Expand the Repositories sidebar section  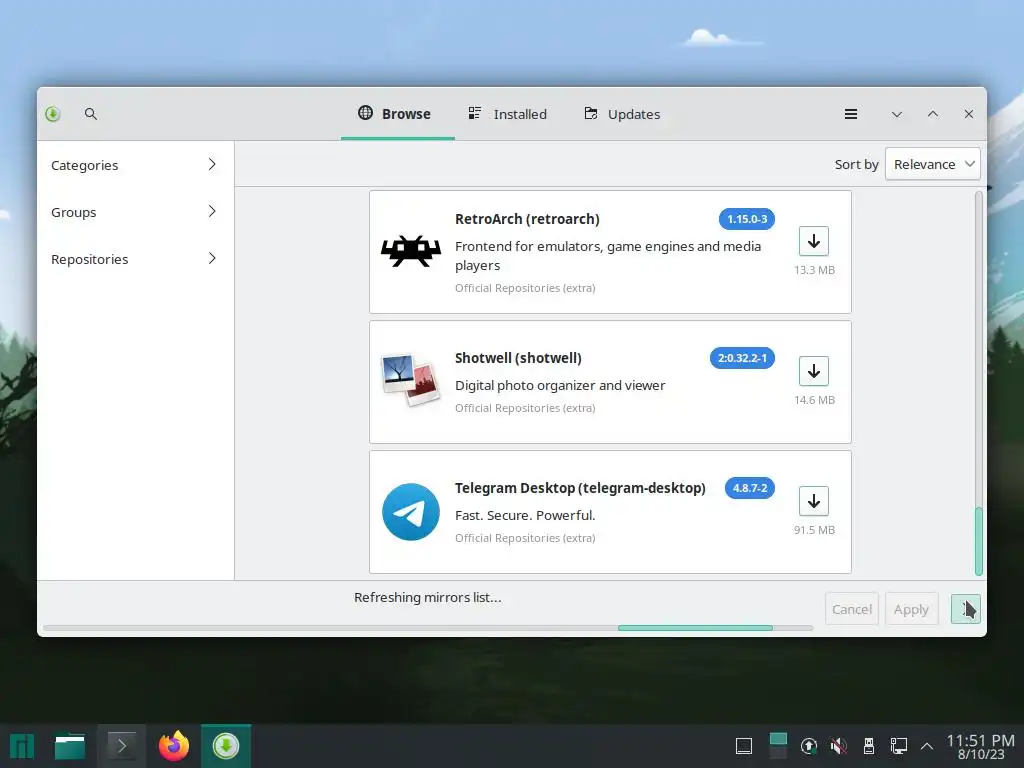[x=135, y=259]
